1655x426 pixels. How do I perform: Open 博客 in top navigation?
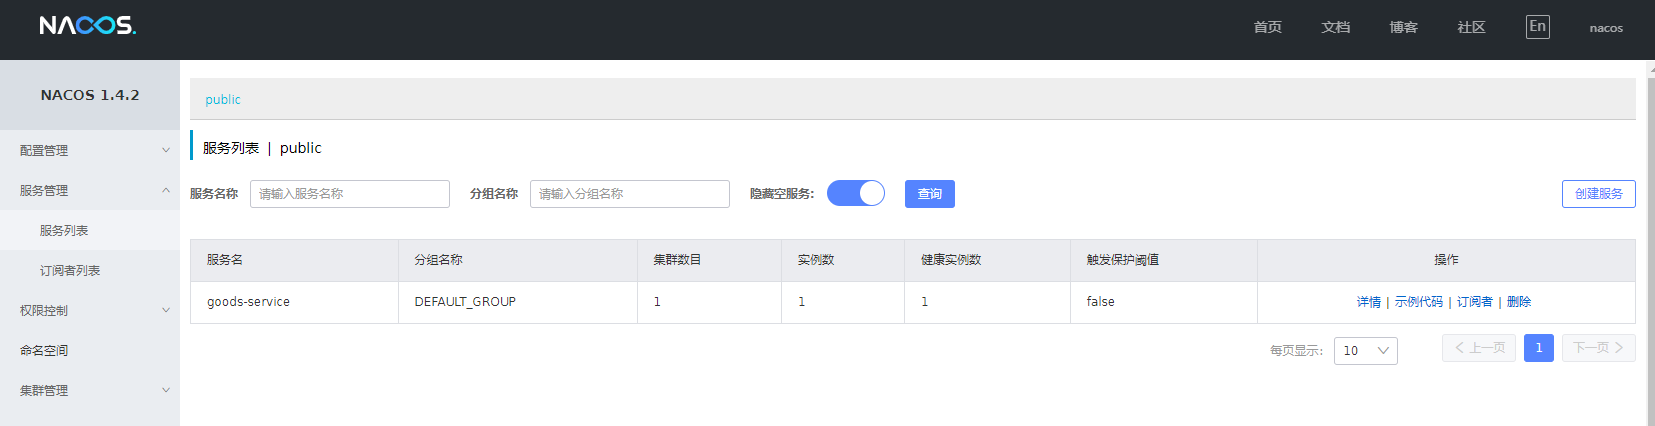tap(1404, 27)
